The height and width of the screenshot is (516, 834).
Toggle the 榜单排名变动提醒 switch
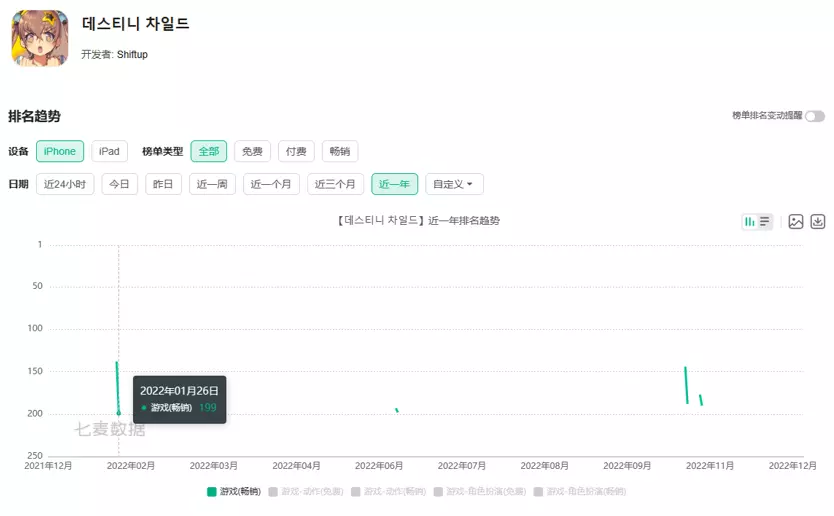point(814,116)
